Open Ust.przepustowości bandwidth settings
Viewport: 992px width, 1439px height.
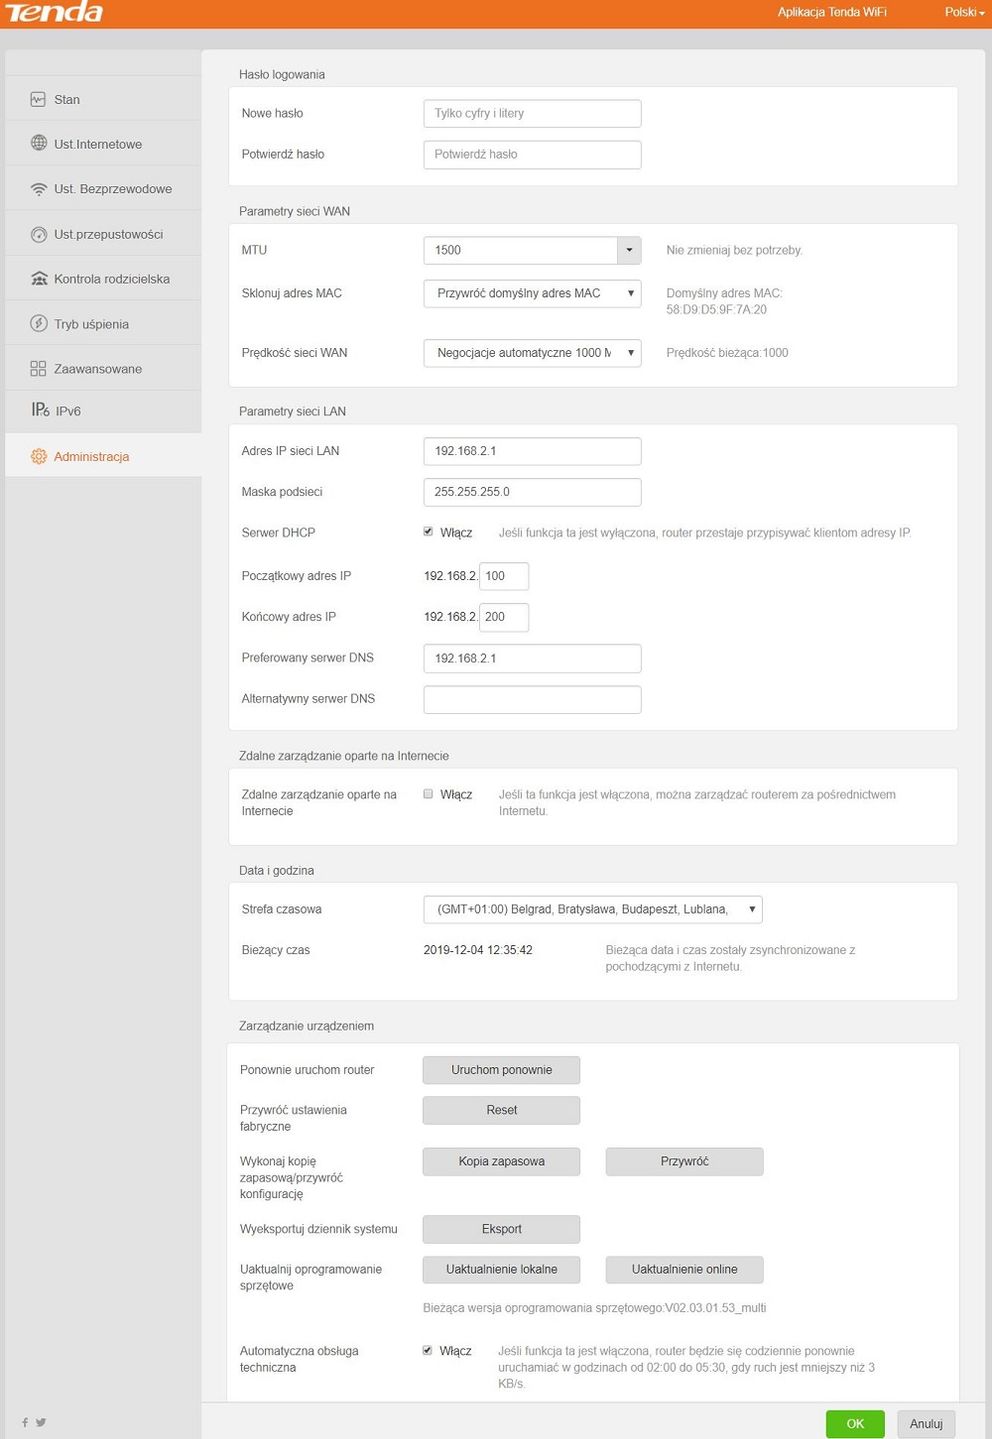(x=103, y=234)
